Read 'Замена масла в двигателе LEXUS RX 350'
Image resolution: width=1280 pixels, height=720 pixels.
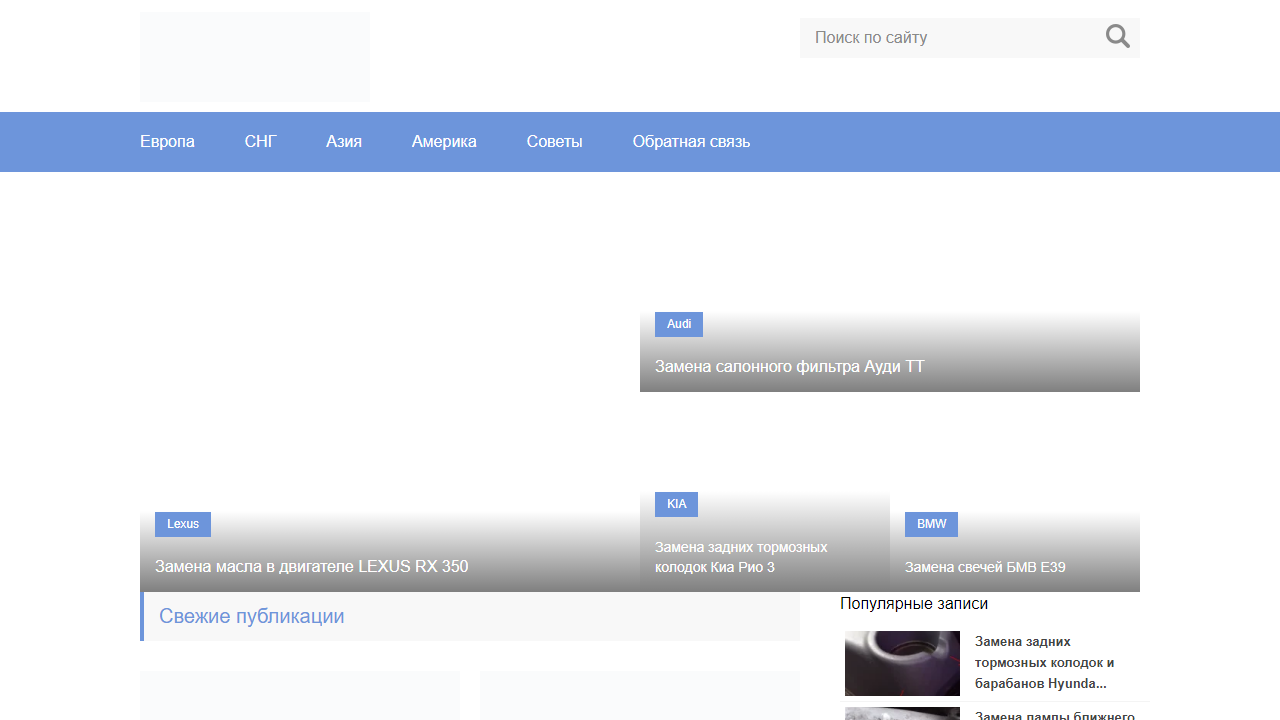[311, 567]
